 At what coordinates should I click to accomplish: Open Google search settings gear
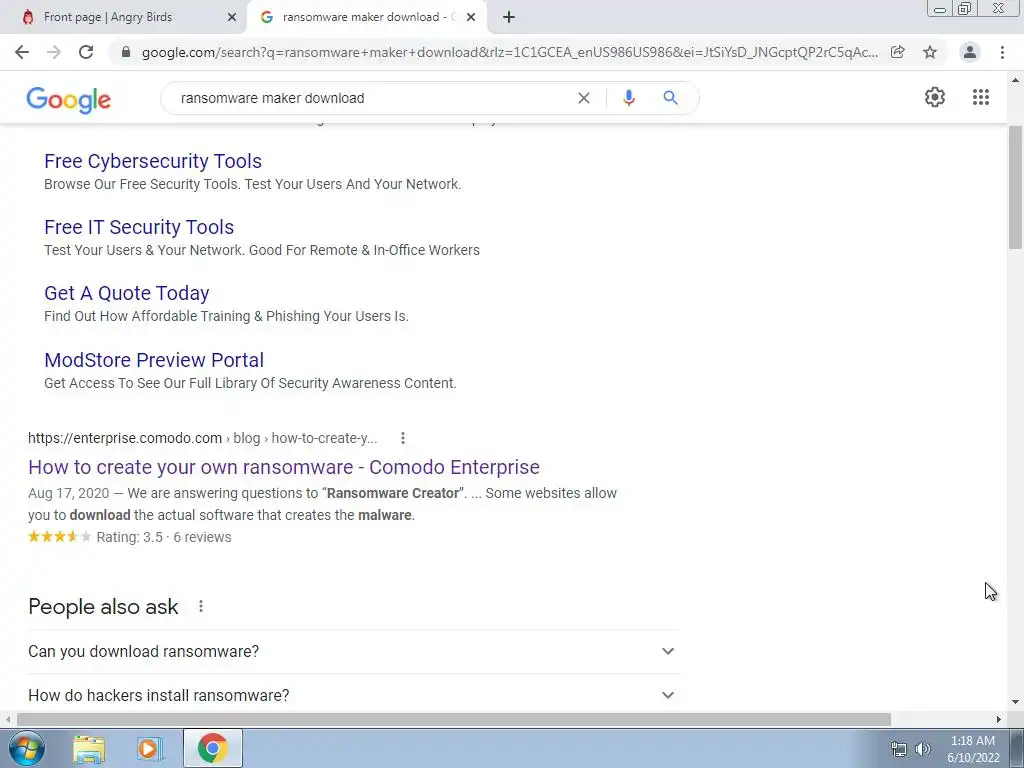(x=935, y=97)
